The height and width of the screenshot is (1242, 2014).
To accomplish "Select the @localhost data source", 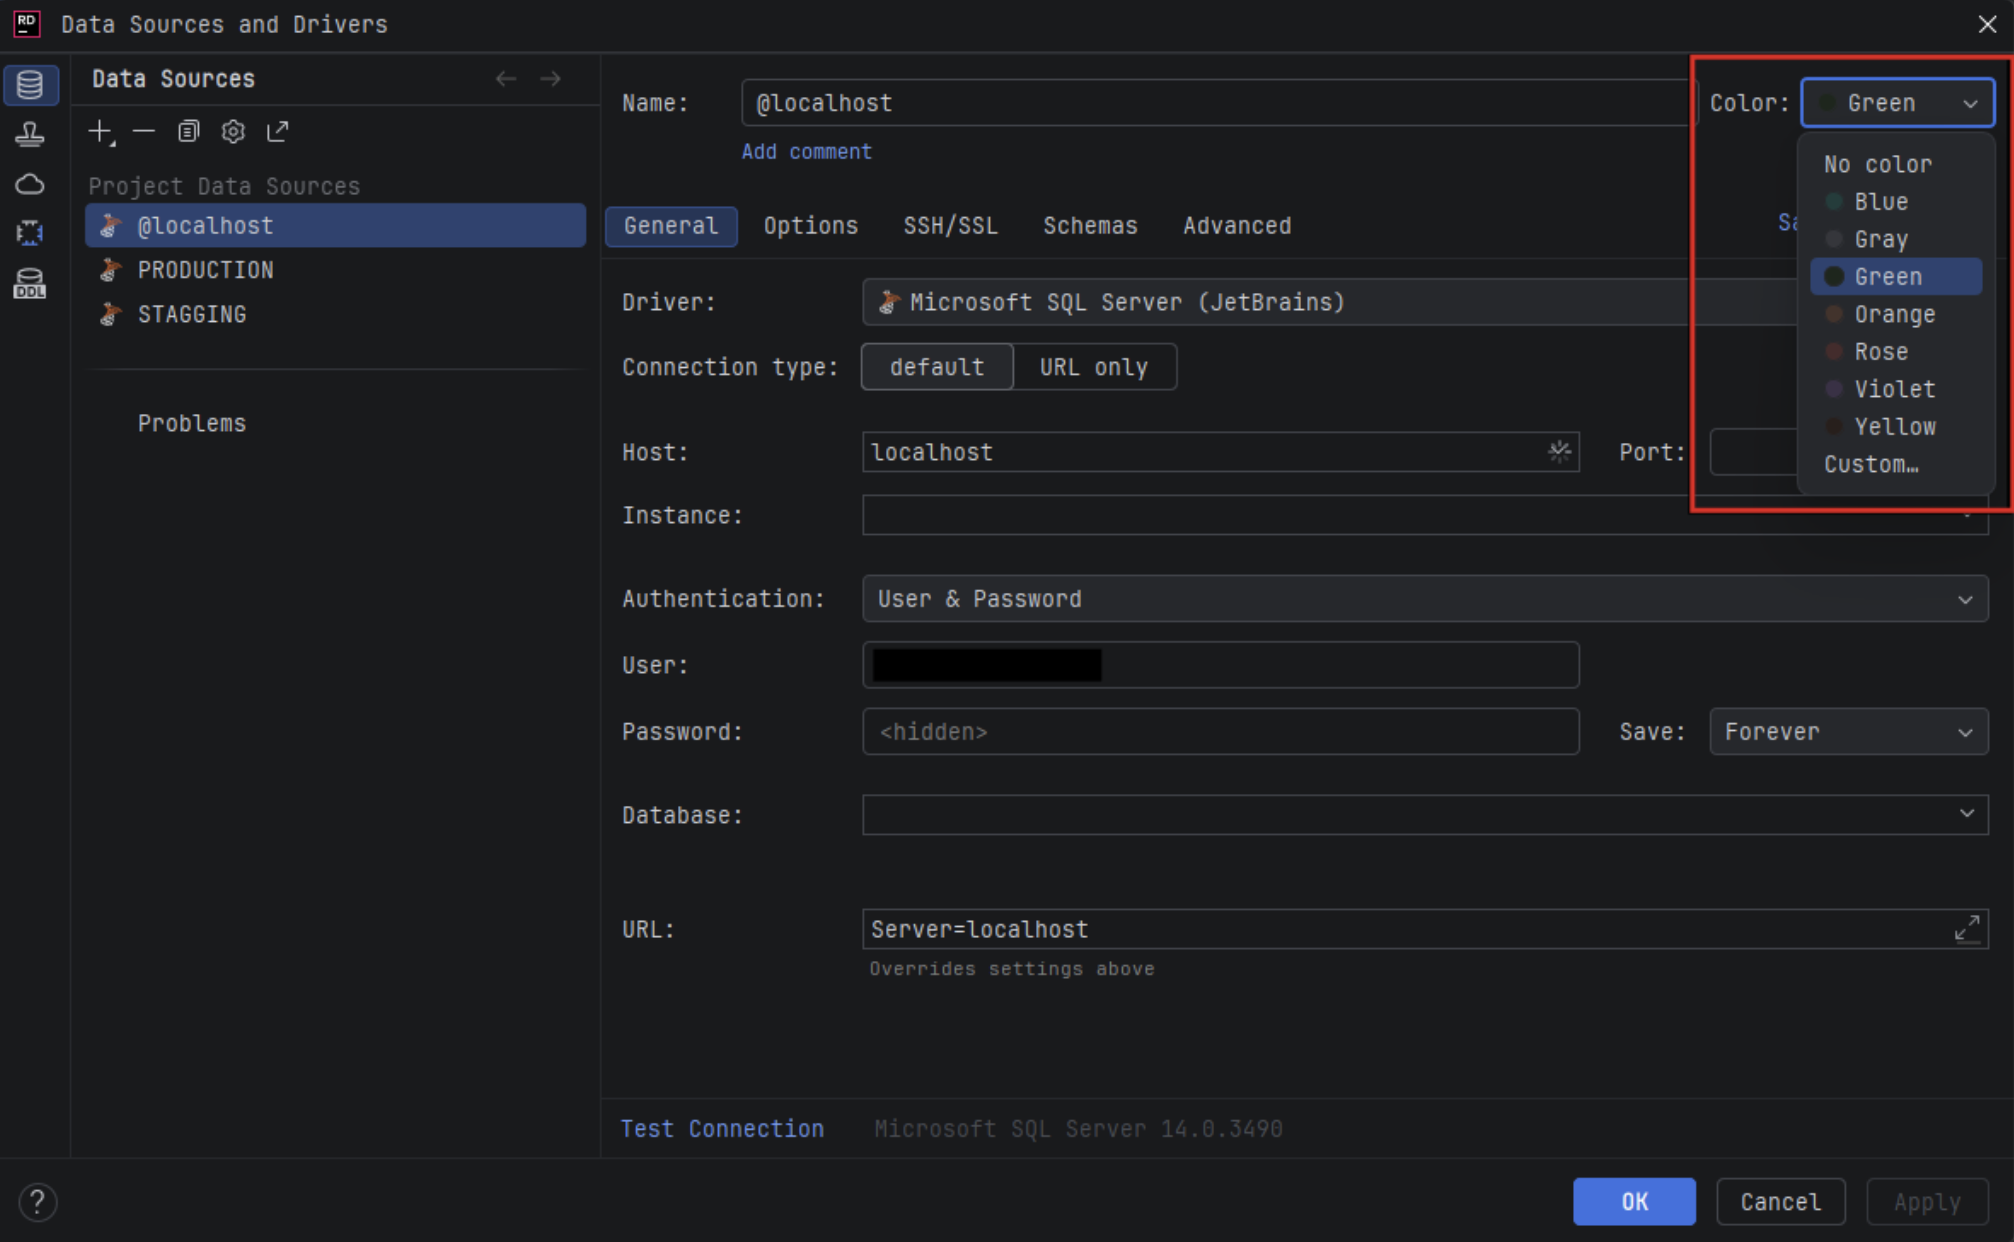I will 335,226.
